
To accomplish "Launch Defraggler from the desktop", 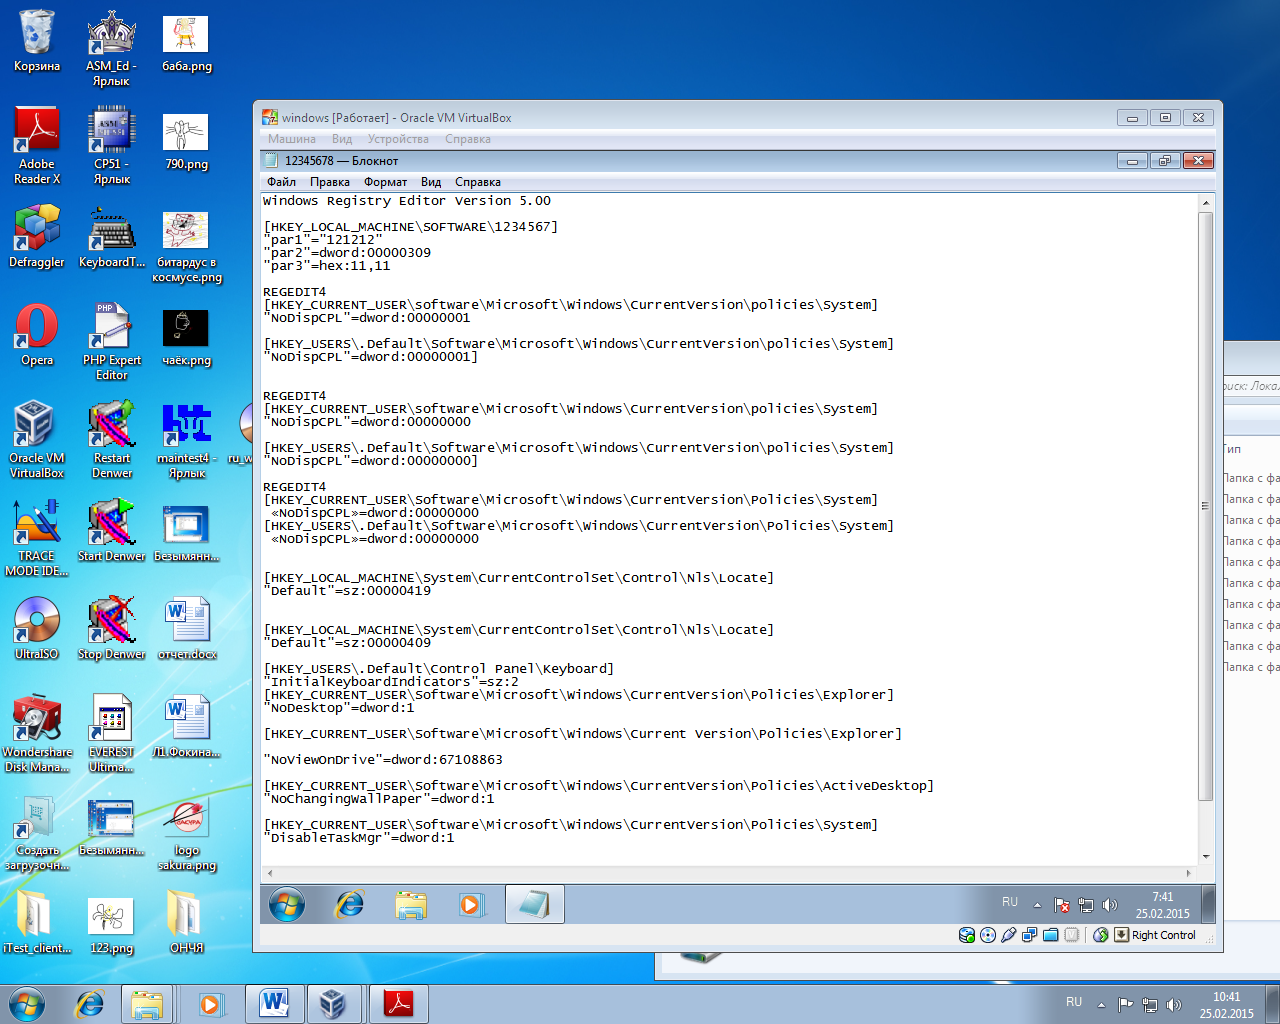I will click(x=37, y=238).
